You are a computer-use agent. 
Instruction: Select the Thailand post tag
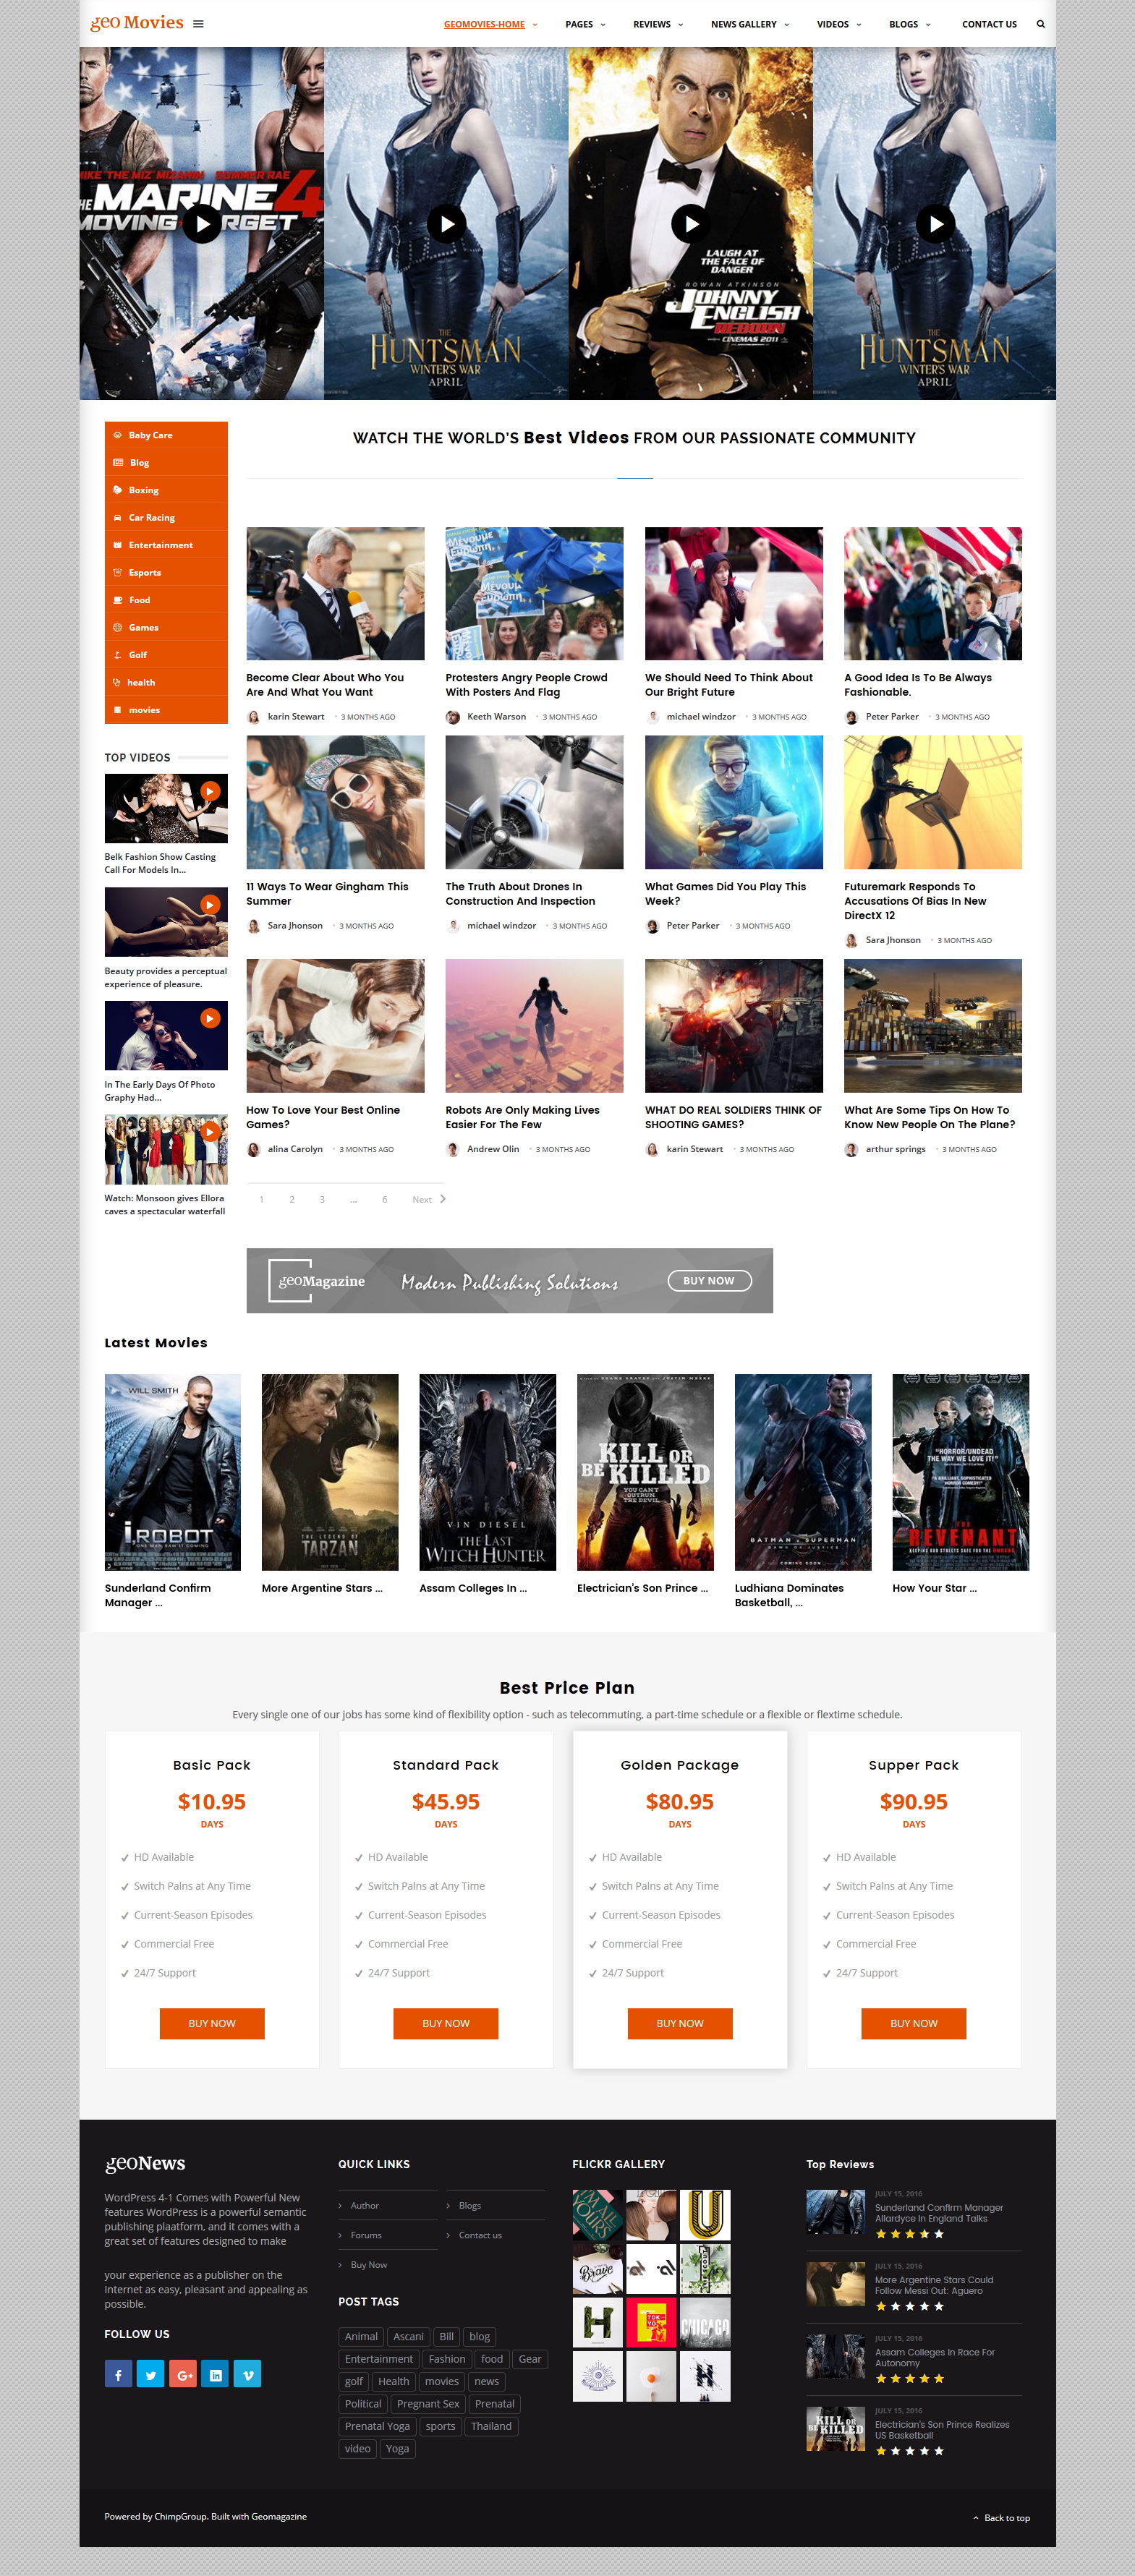[491, 2426]
